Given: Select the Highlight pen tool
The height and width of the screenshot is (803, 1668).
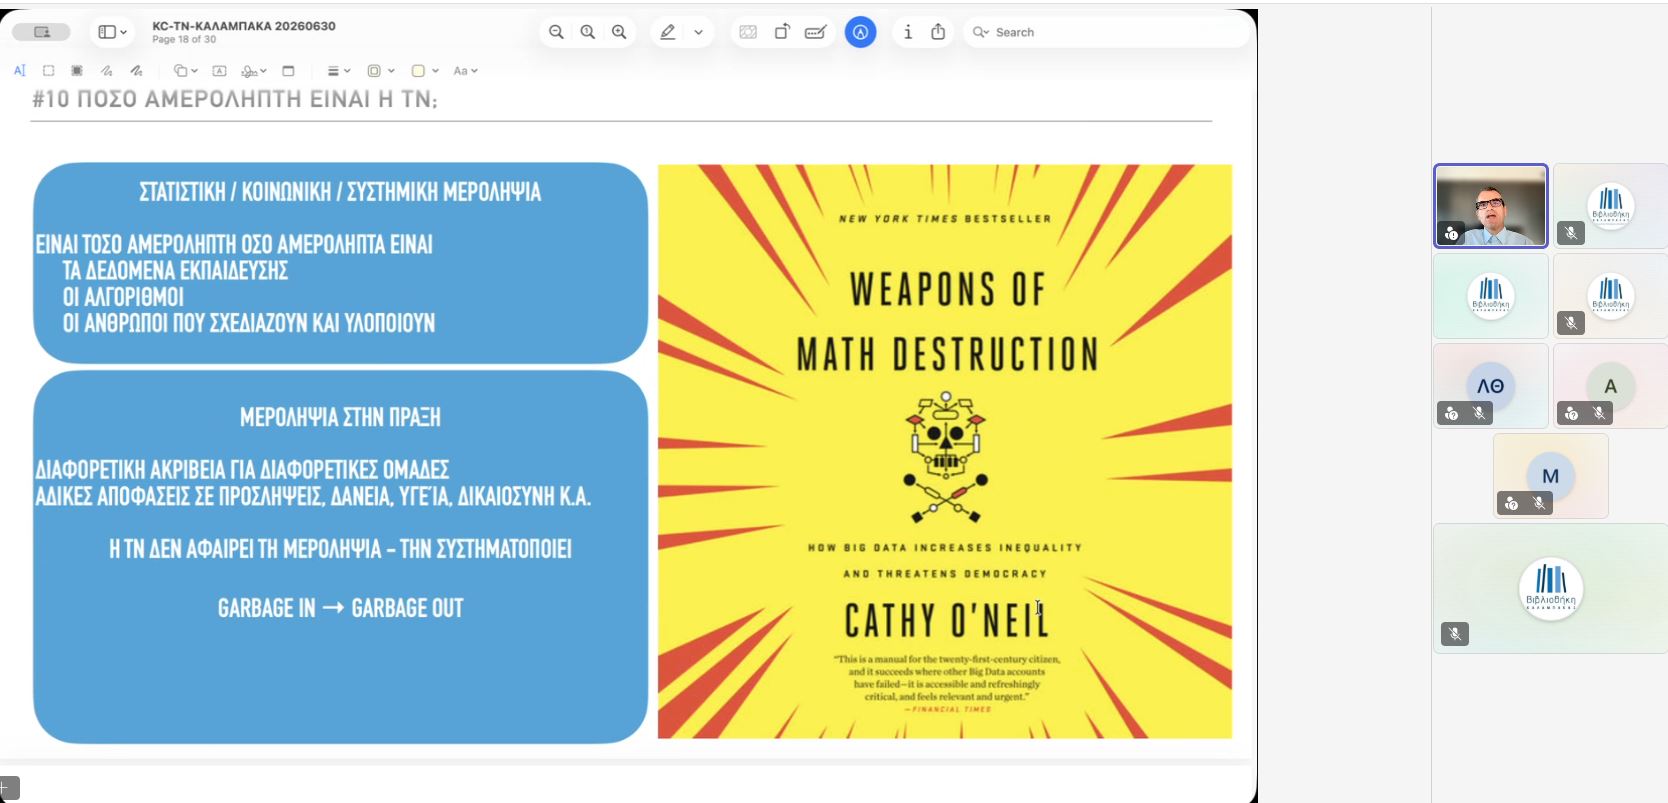Looking at the screenshot, I should tap(668, 32).
